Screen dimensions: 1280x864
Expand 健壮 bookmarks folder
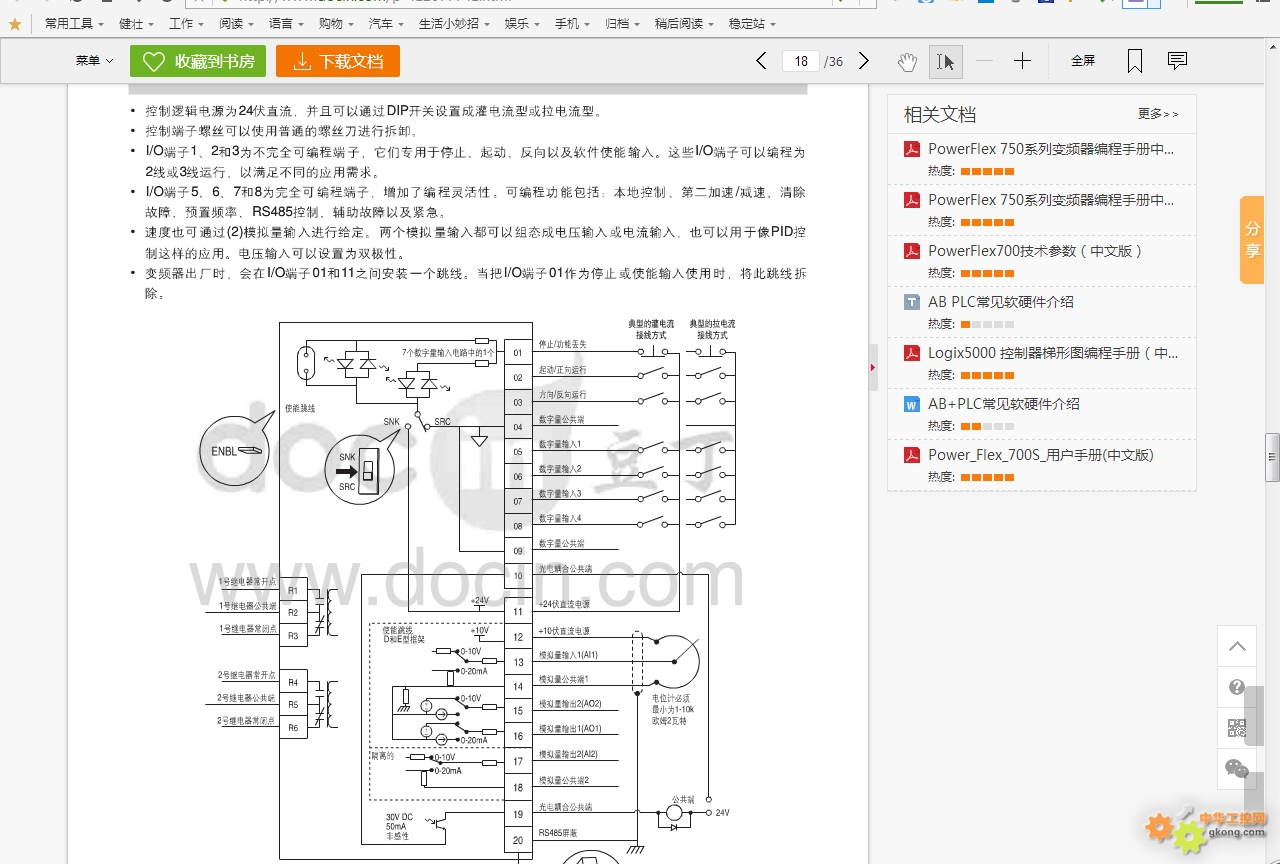pyautogui.click(x=137, y=24)
